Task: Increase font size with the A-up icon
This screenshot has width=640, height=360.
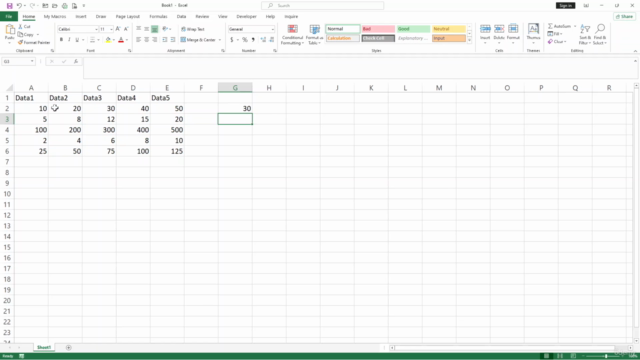Action: 118,29
